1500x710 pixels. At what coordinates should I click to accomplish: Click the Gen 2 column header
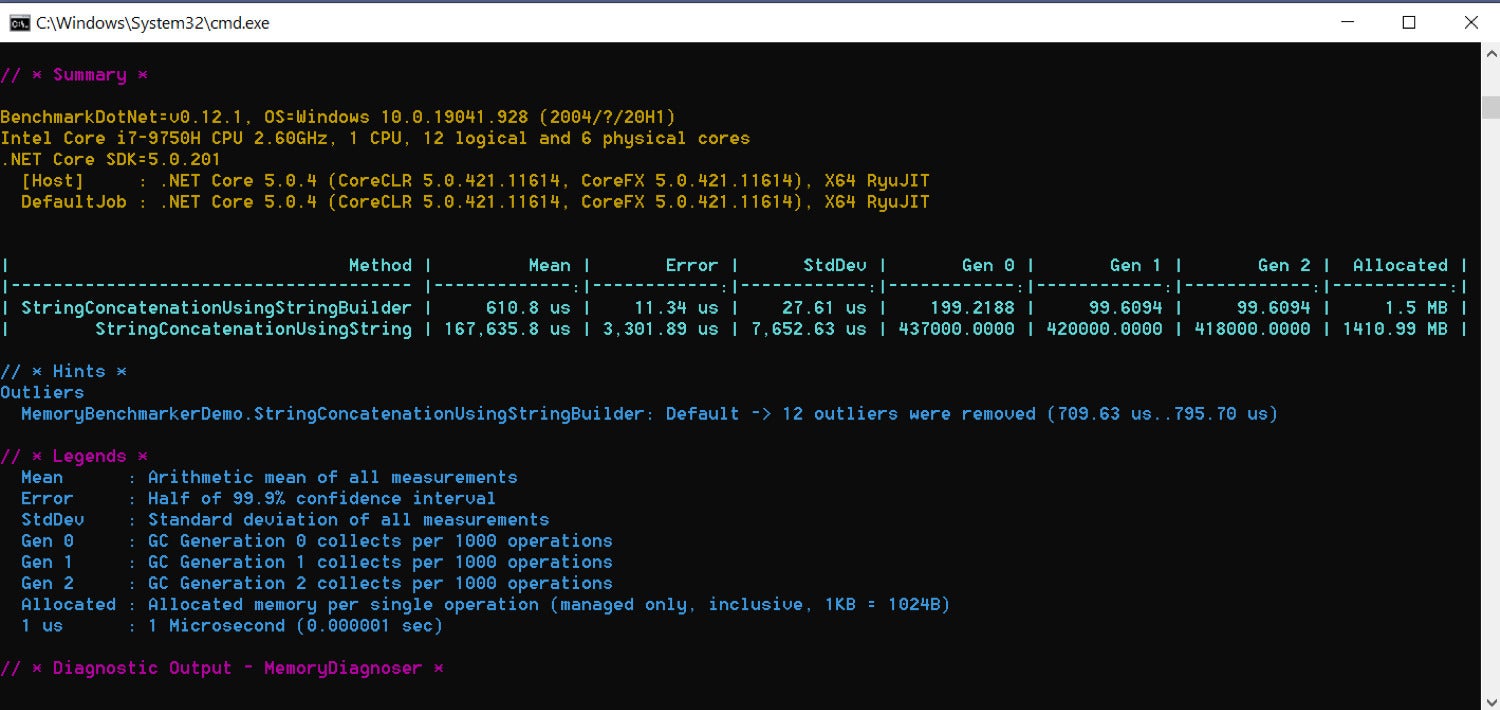click(x=1284, y=265)
